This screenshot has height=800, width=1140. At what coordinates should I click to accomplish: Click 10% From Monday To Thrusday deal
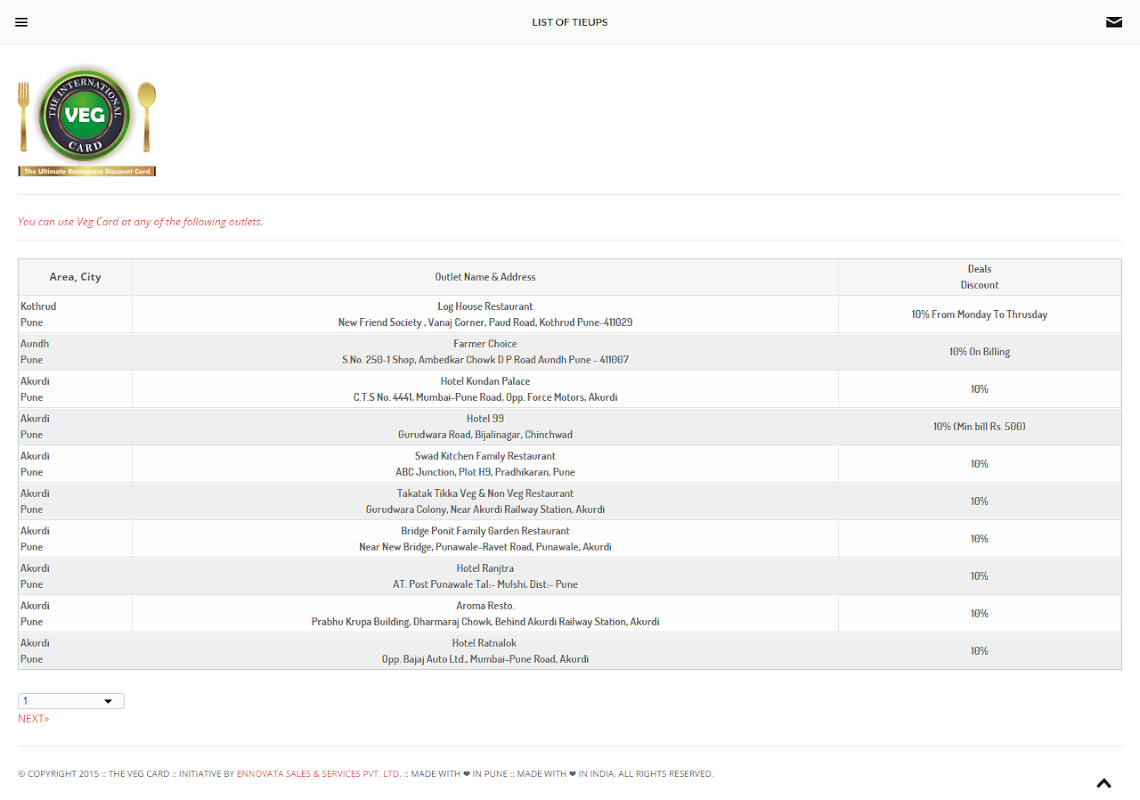pyautogui.click(x=979, y=315)
